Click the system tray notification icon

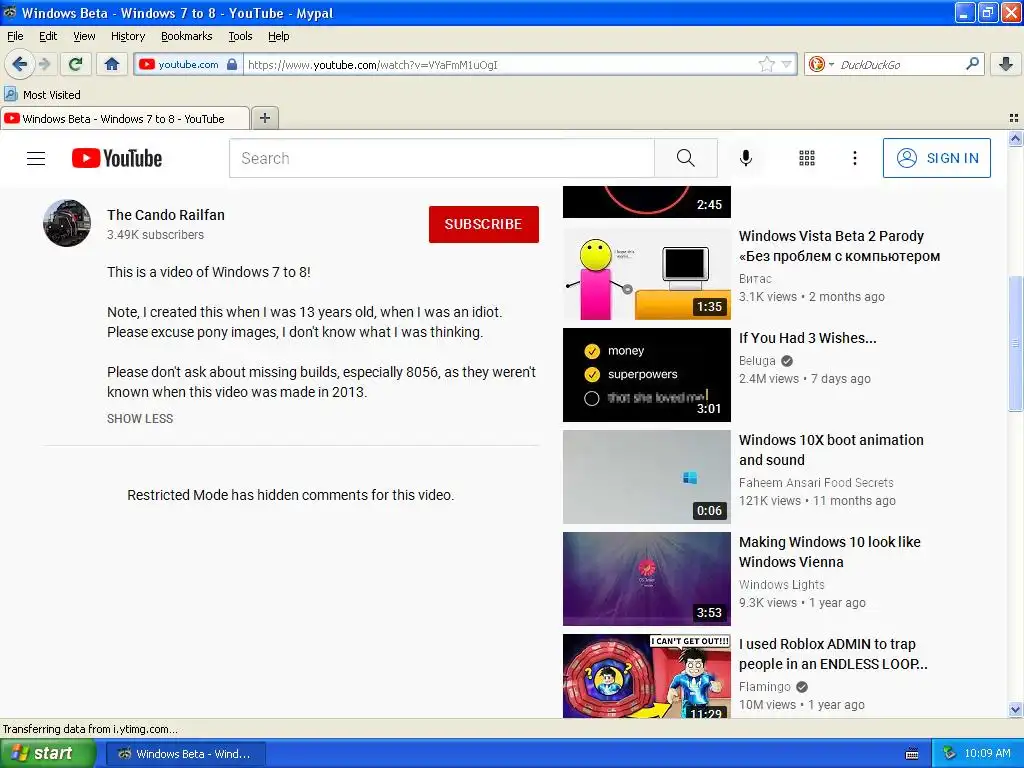pyautogui.click(x=950, y=753)
